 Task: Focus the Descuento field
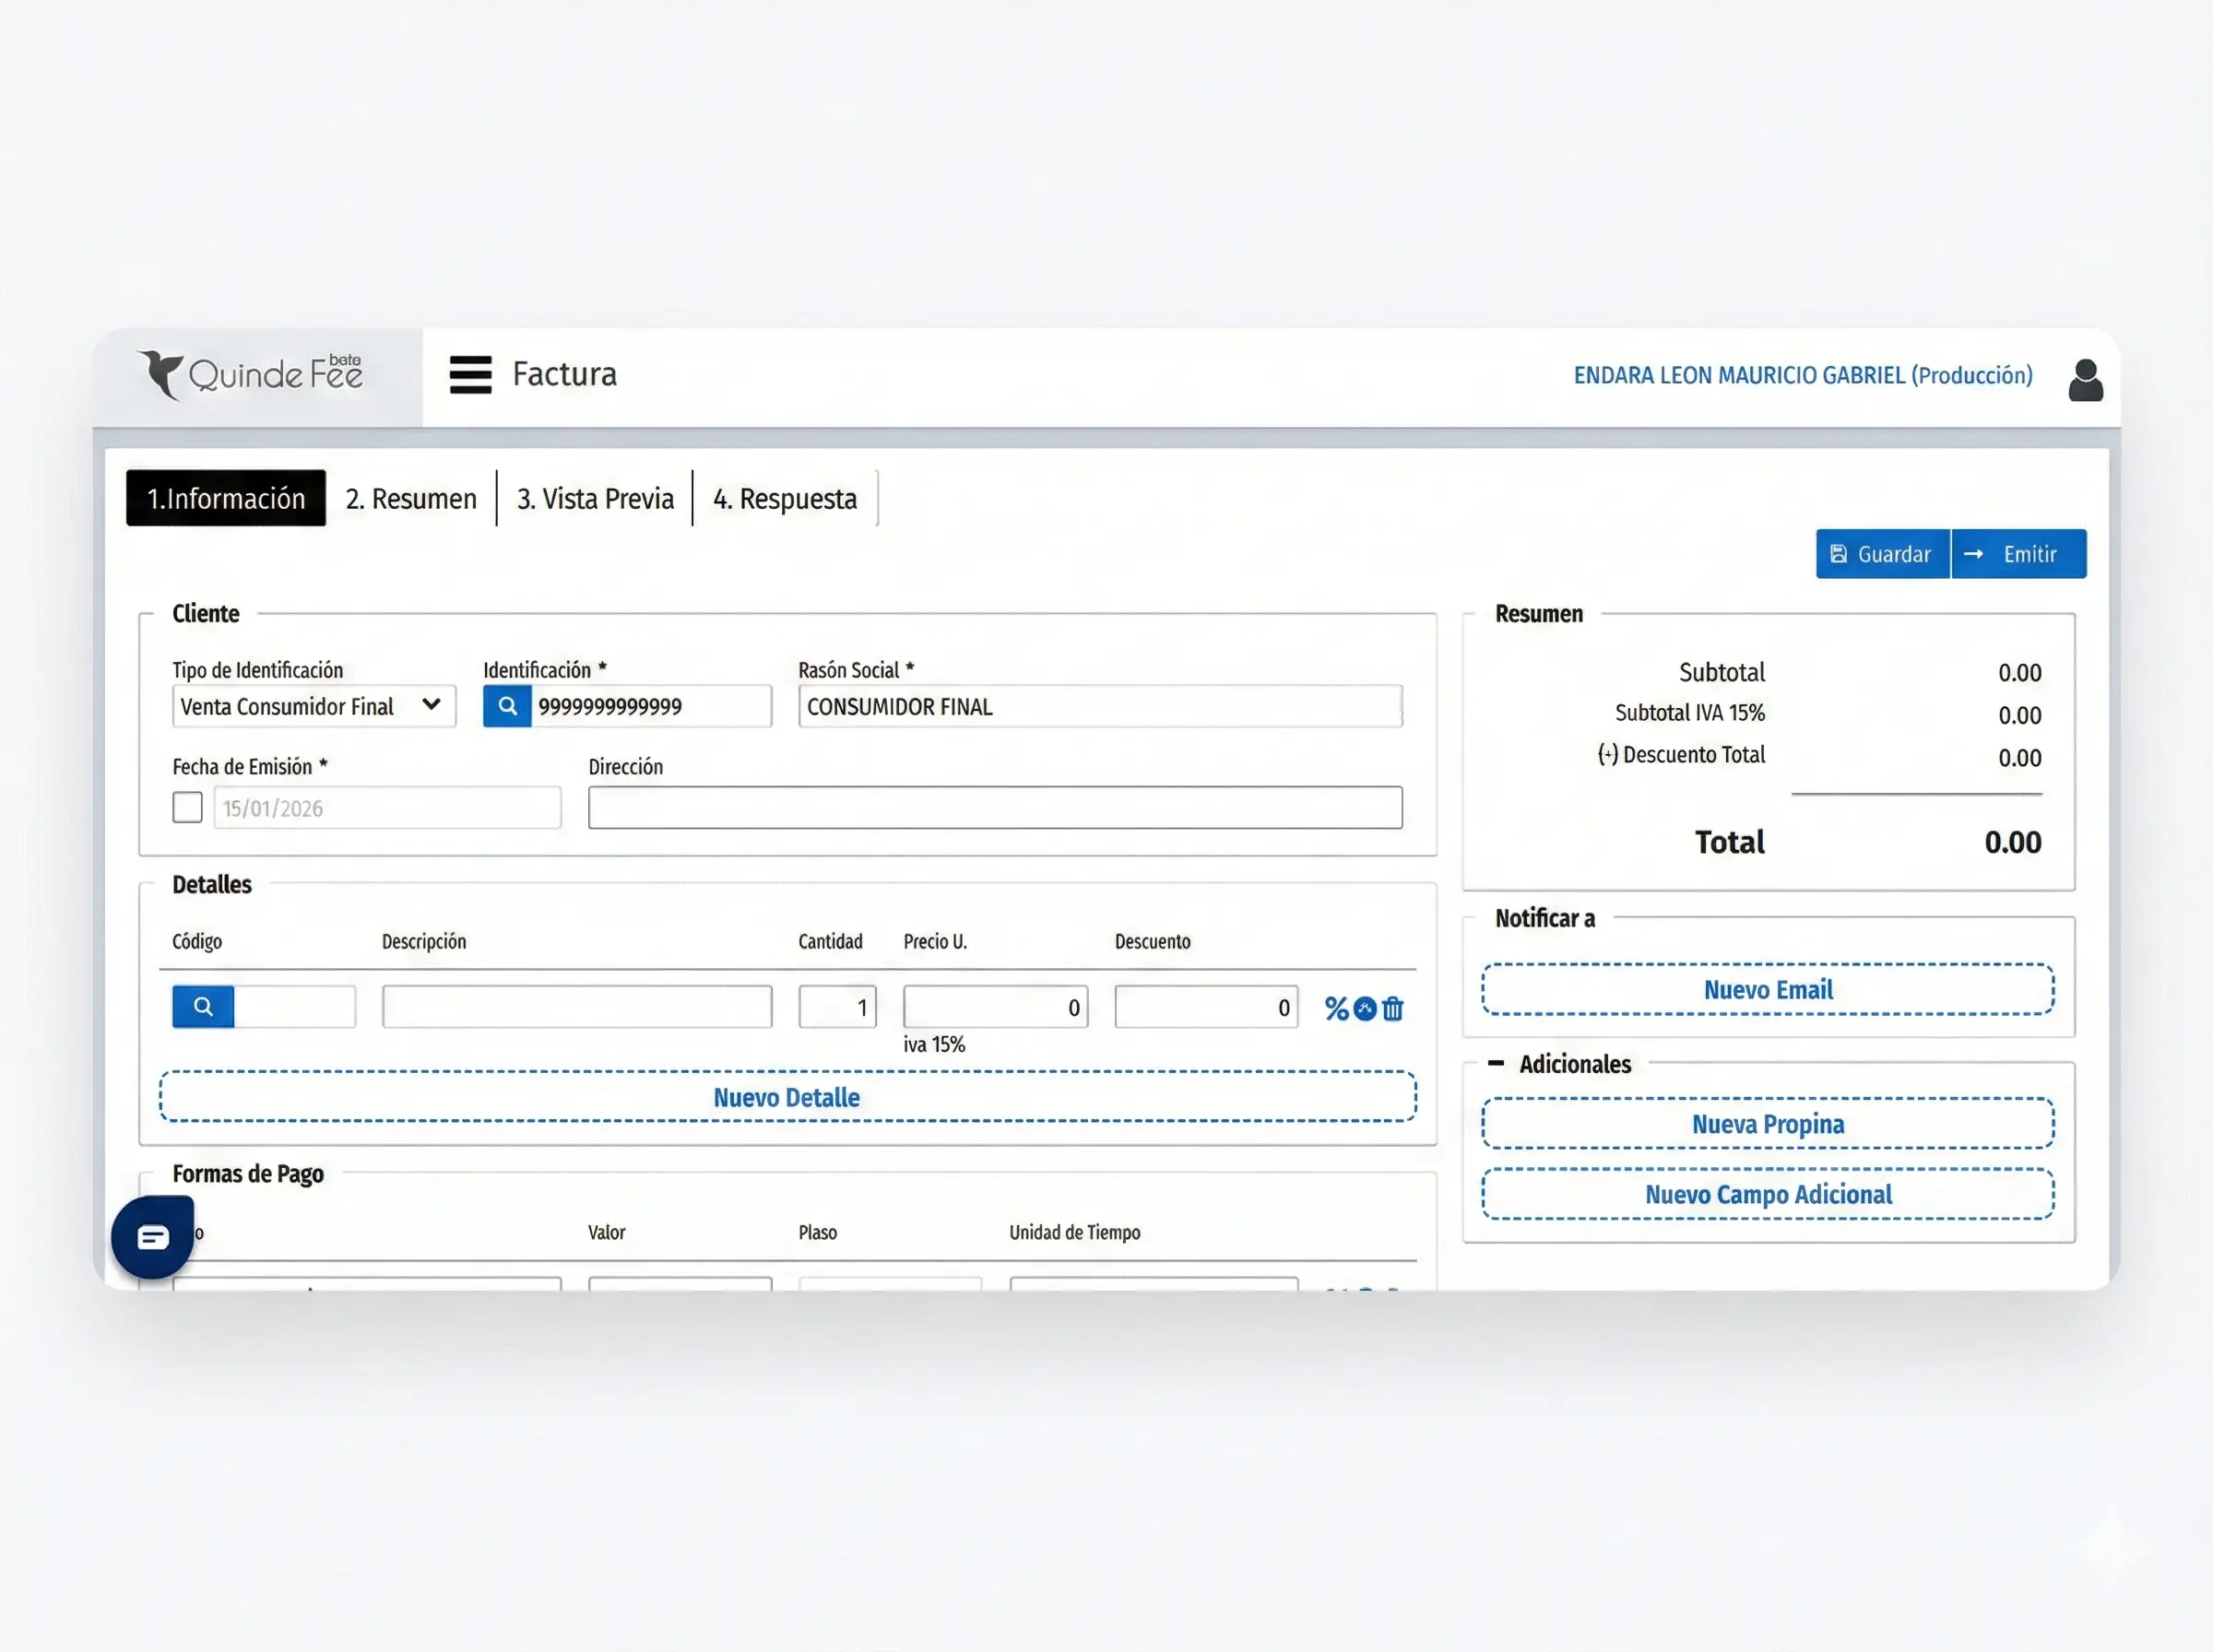pyautogui.click(x=1206, y=1006)
